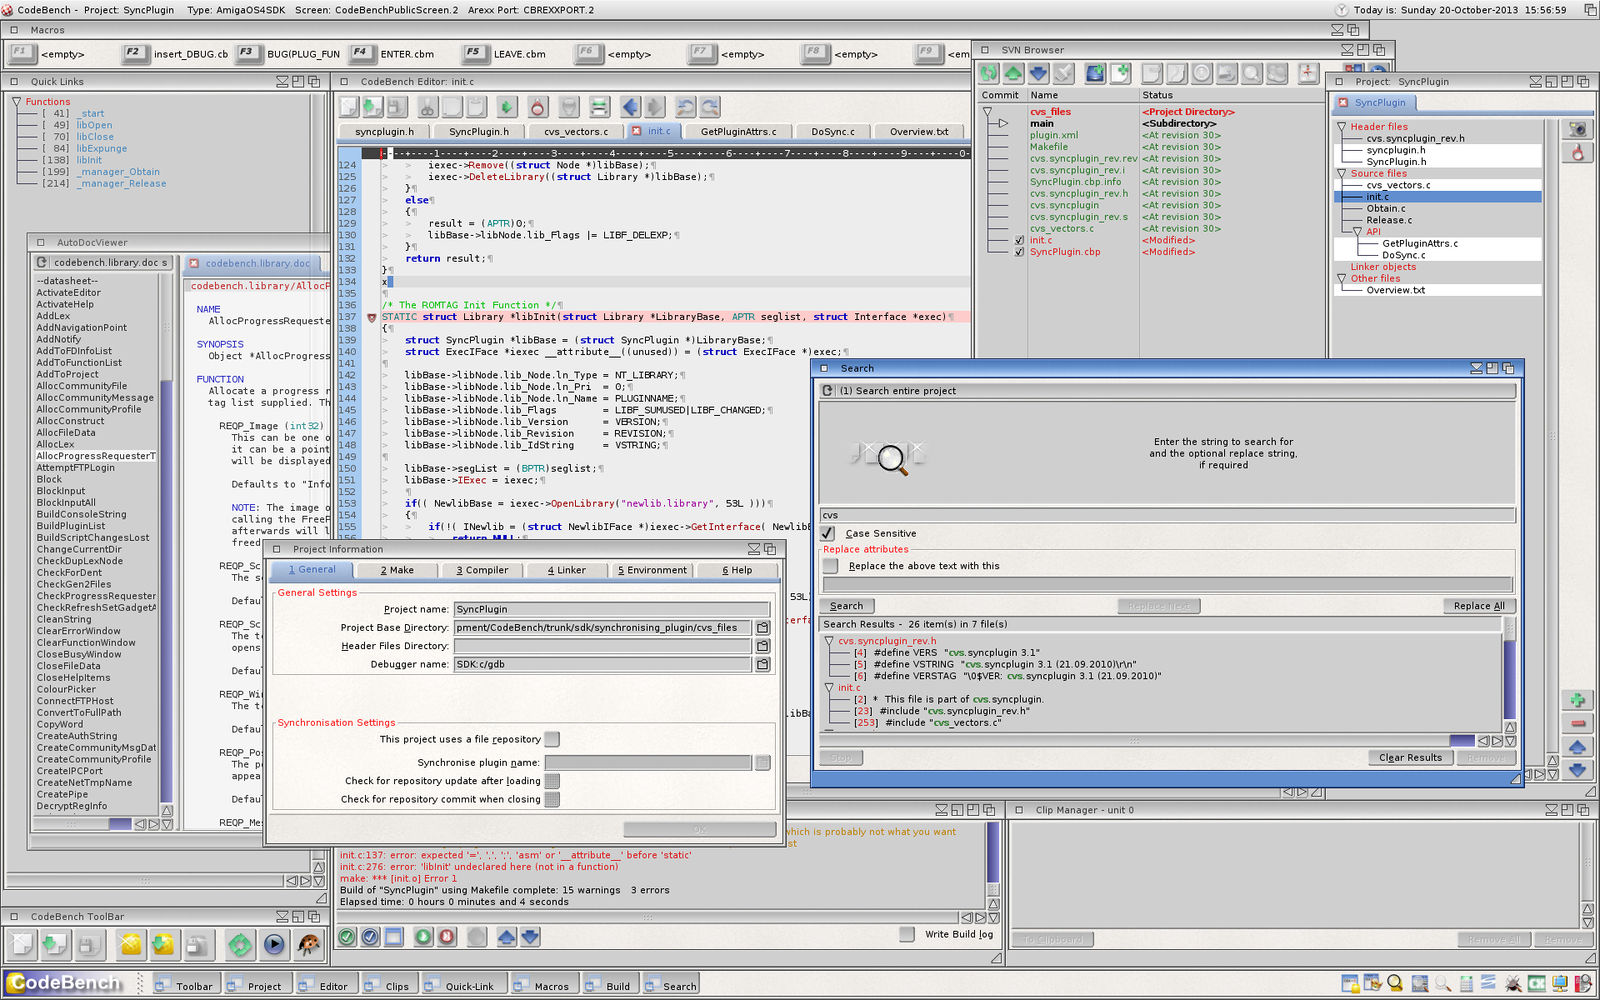Image resolution: width=1600 pixels, height=1000 pixels.
Task: Click the blue down-arrow icon in SVN Browser
Action: click(x=1038, y=73)
